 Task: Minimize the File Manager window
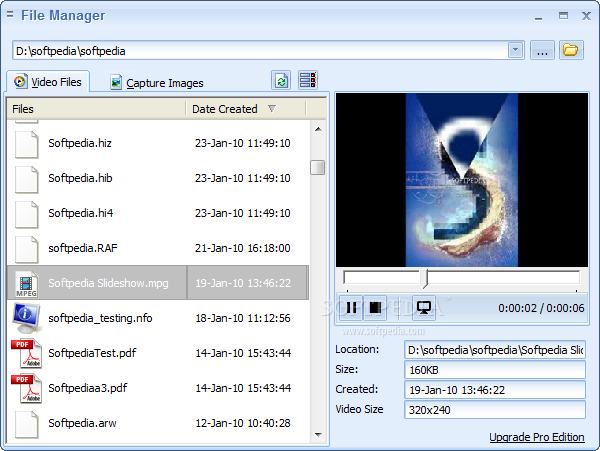[x=538, y=16]
